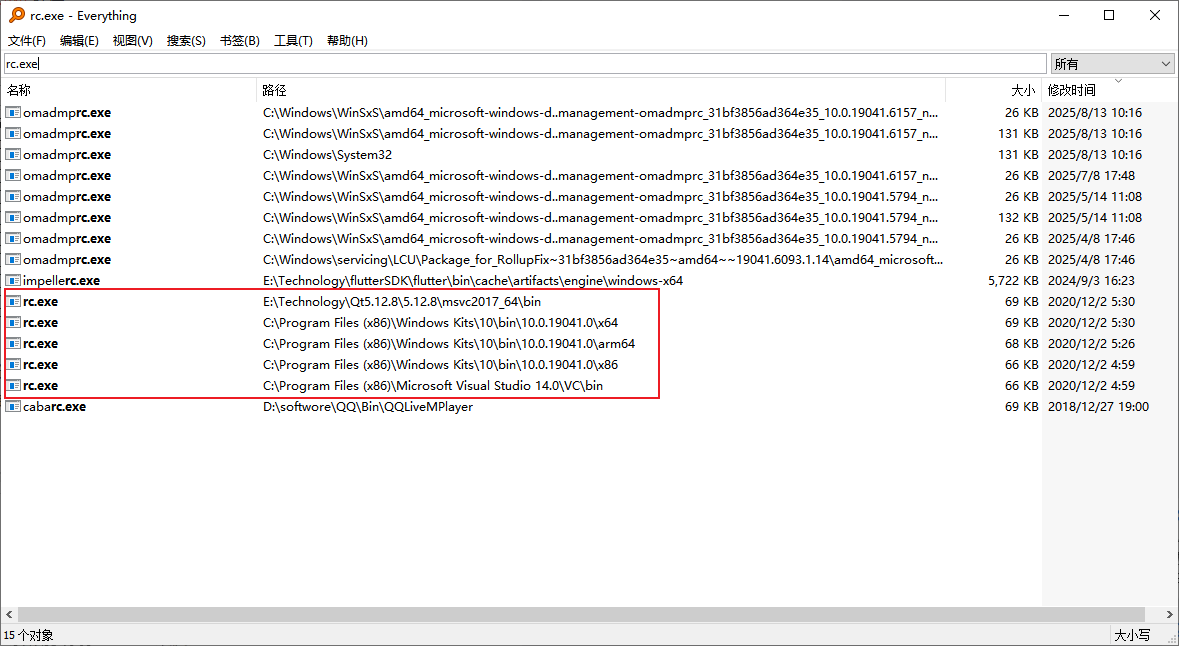This screenshot has width=1179, height=646.
Task: Click file icon of omadmprc.exe in servicing\LCU
Action: (13, 259)
